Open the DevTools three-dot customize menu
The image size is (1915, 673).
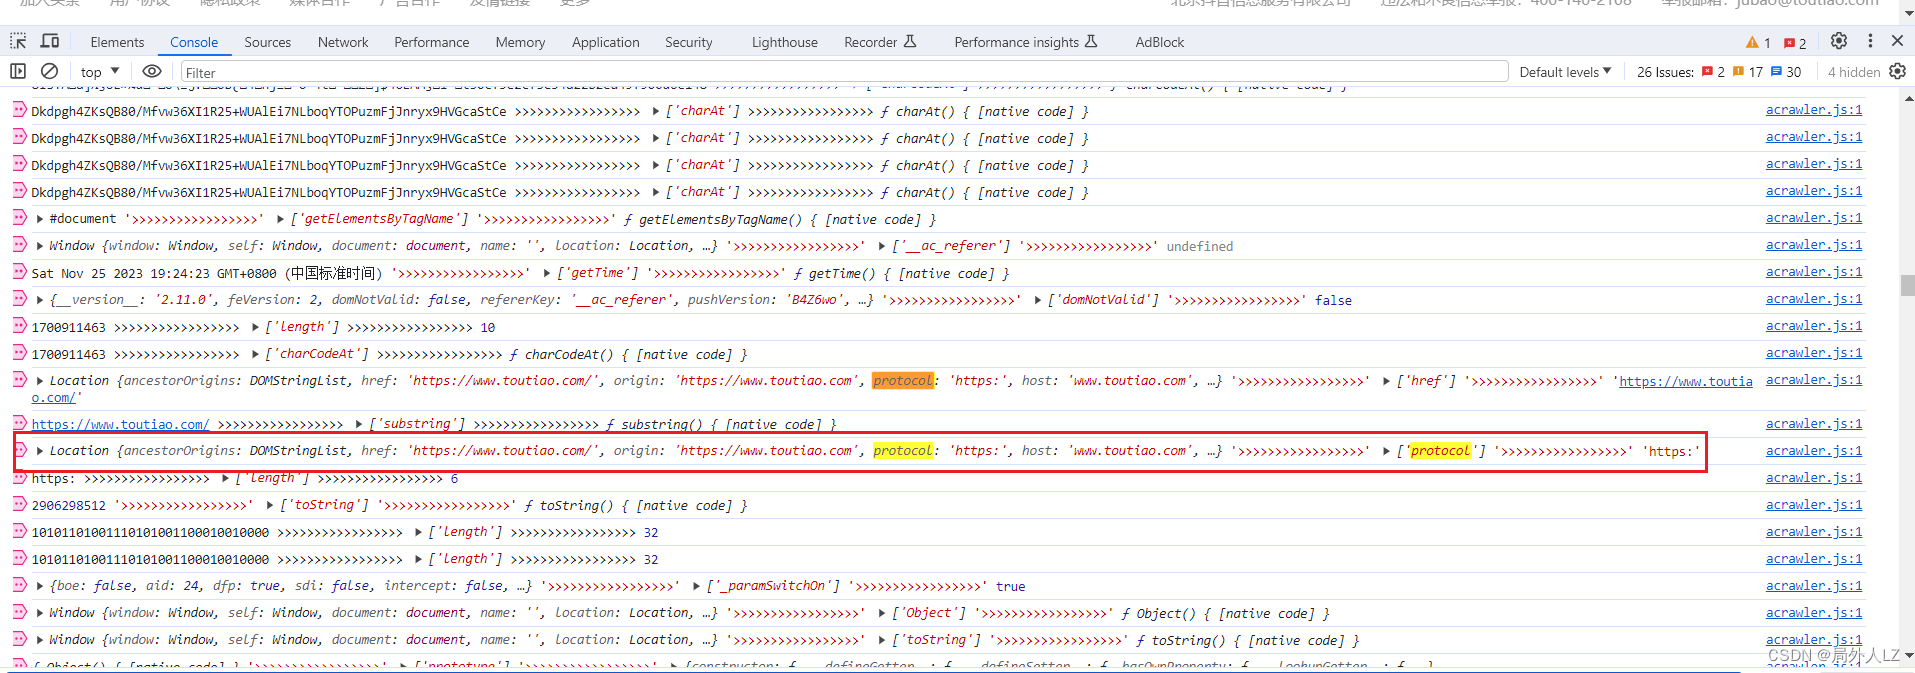pos(1870,41)
